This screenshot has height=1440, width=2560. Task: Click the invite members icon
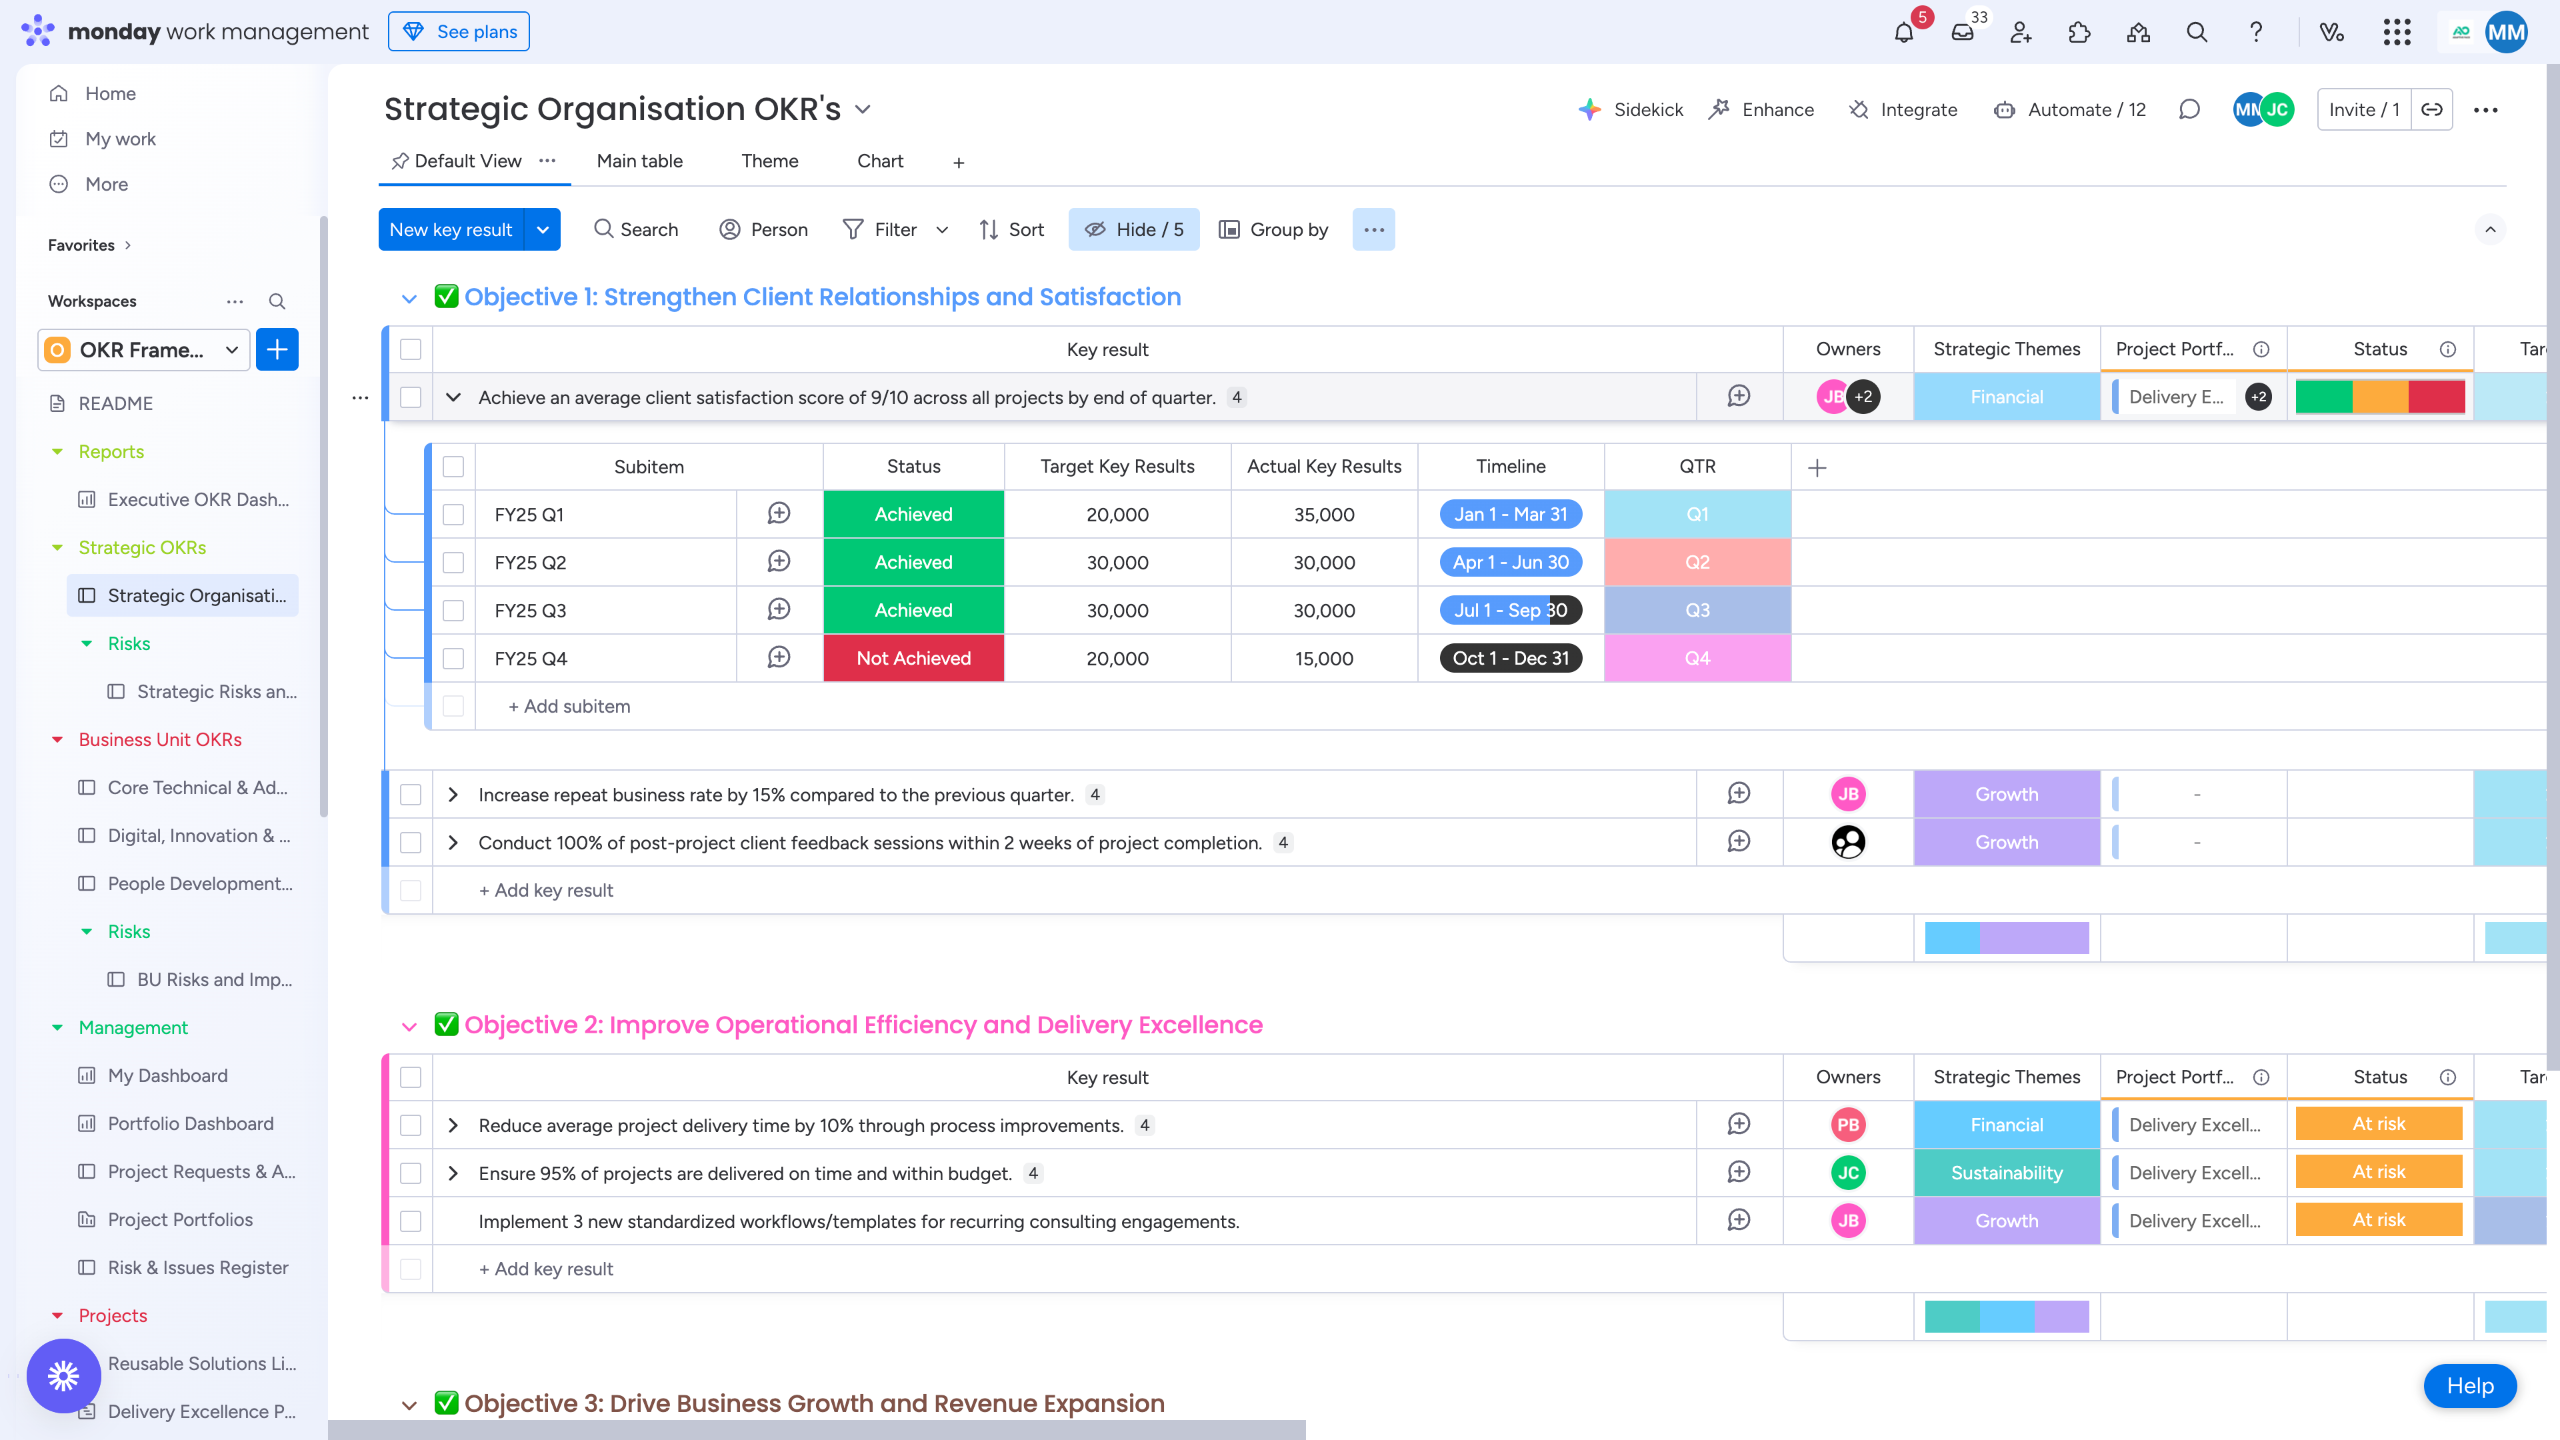pyautogui.click(x=2021, y=32)
